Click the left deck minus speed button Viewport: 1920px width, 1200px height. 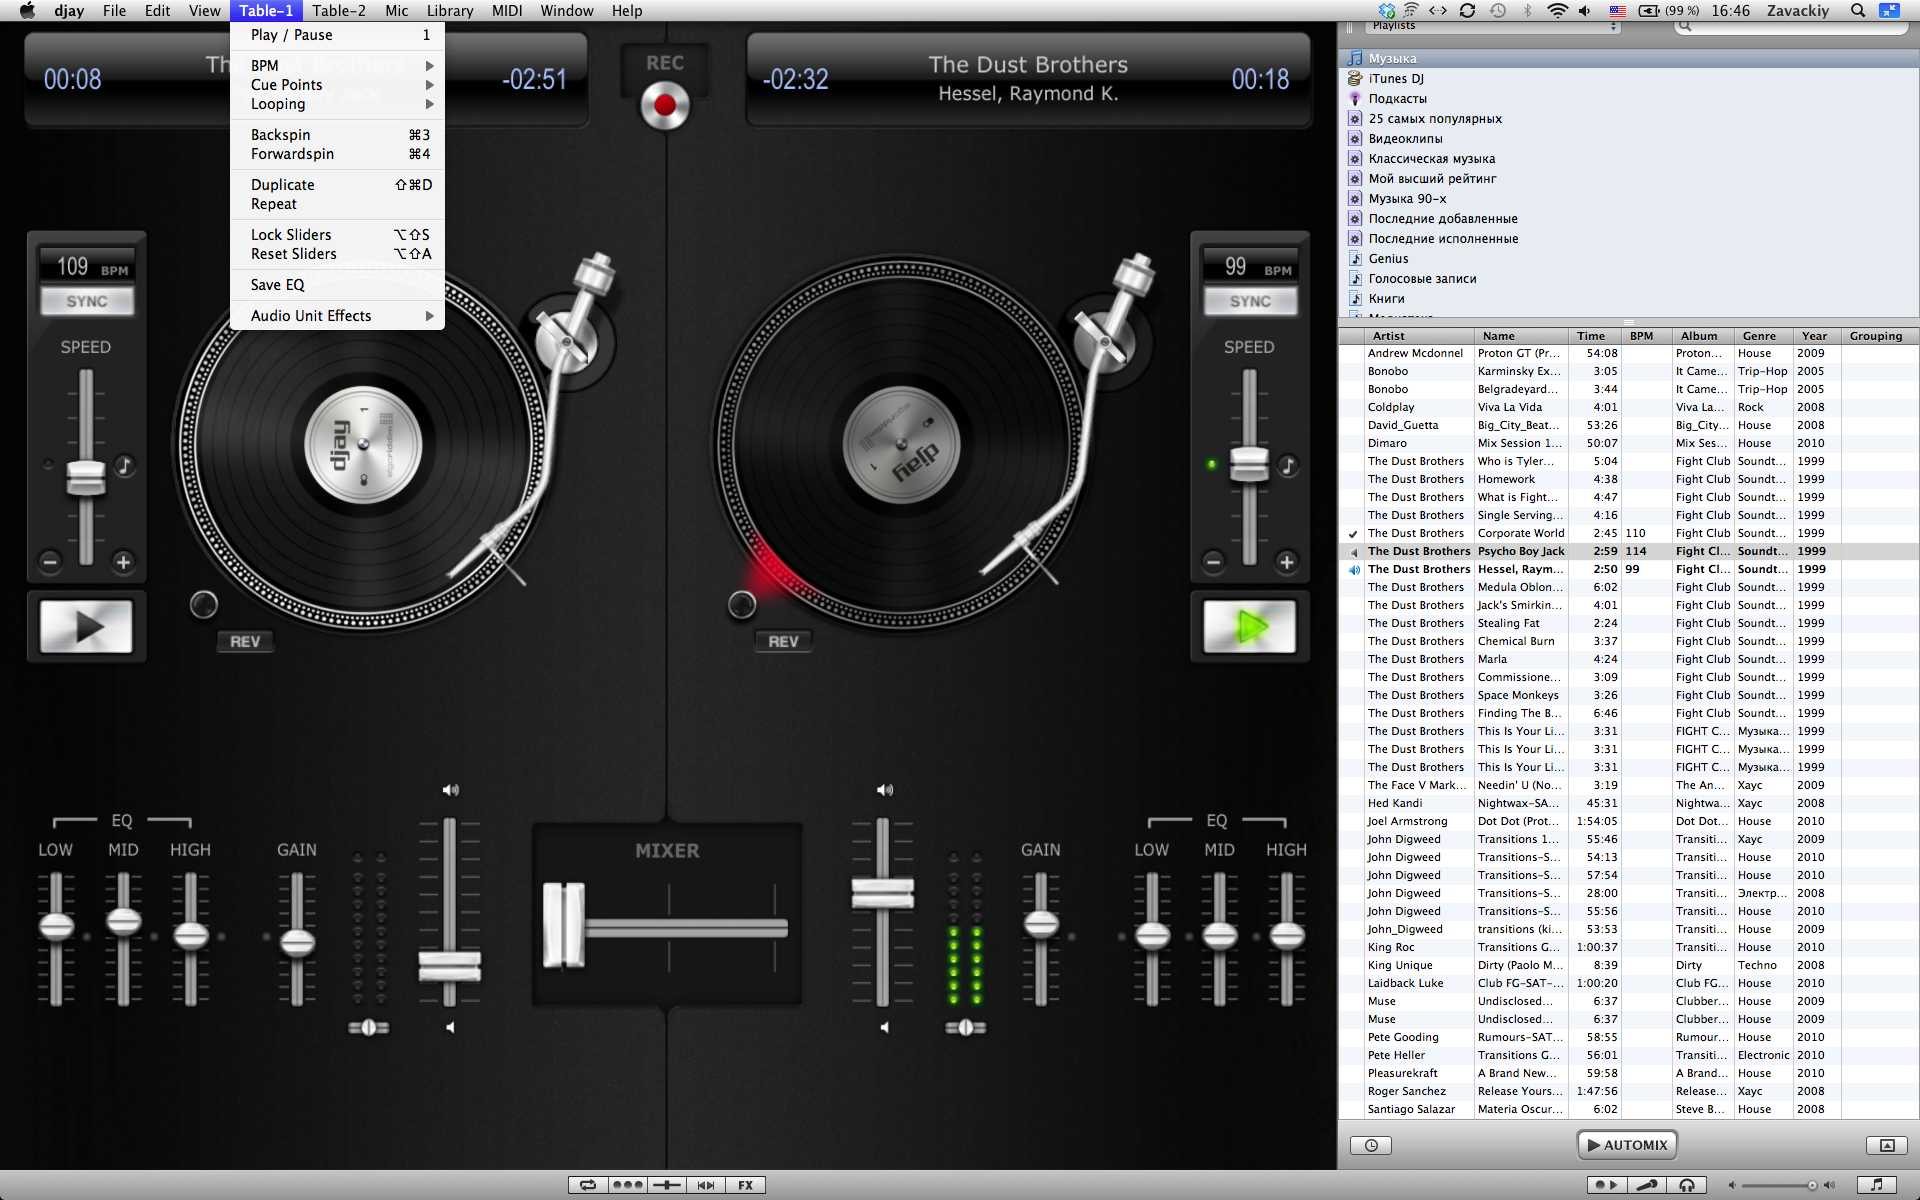tap(50, 562)
